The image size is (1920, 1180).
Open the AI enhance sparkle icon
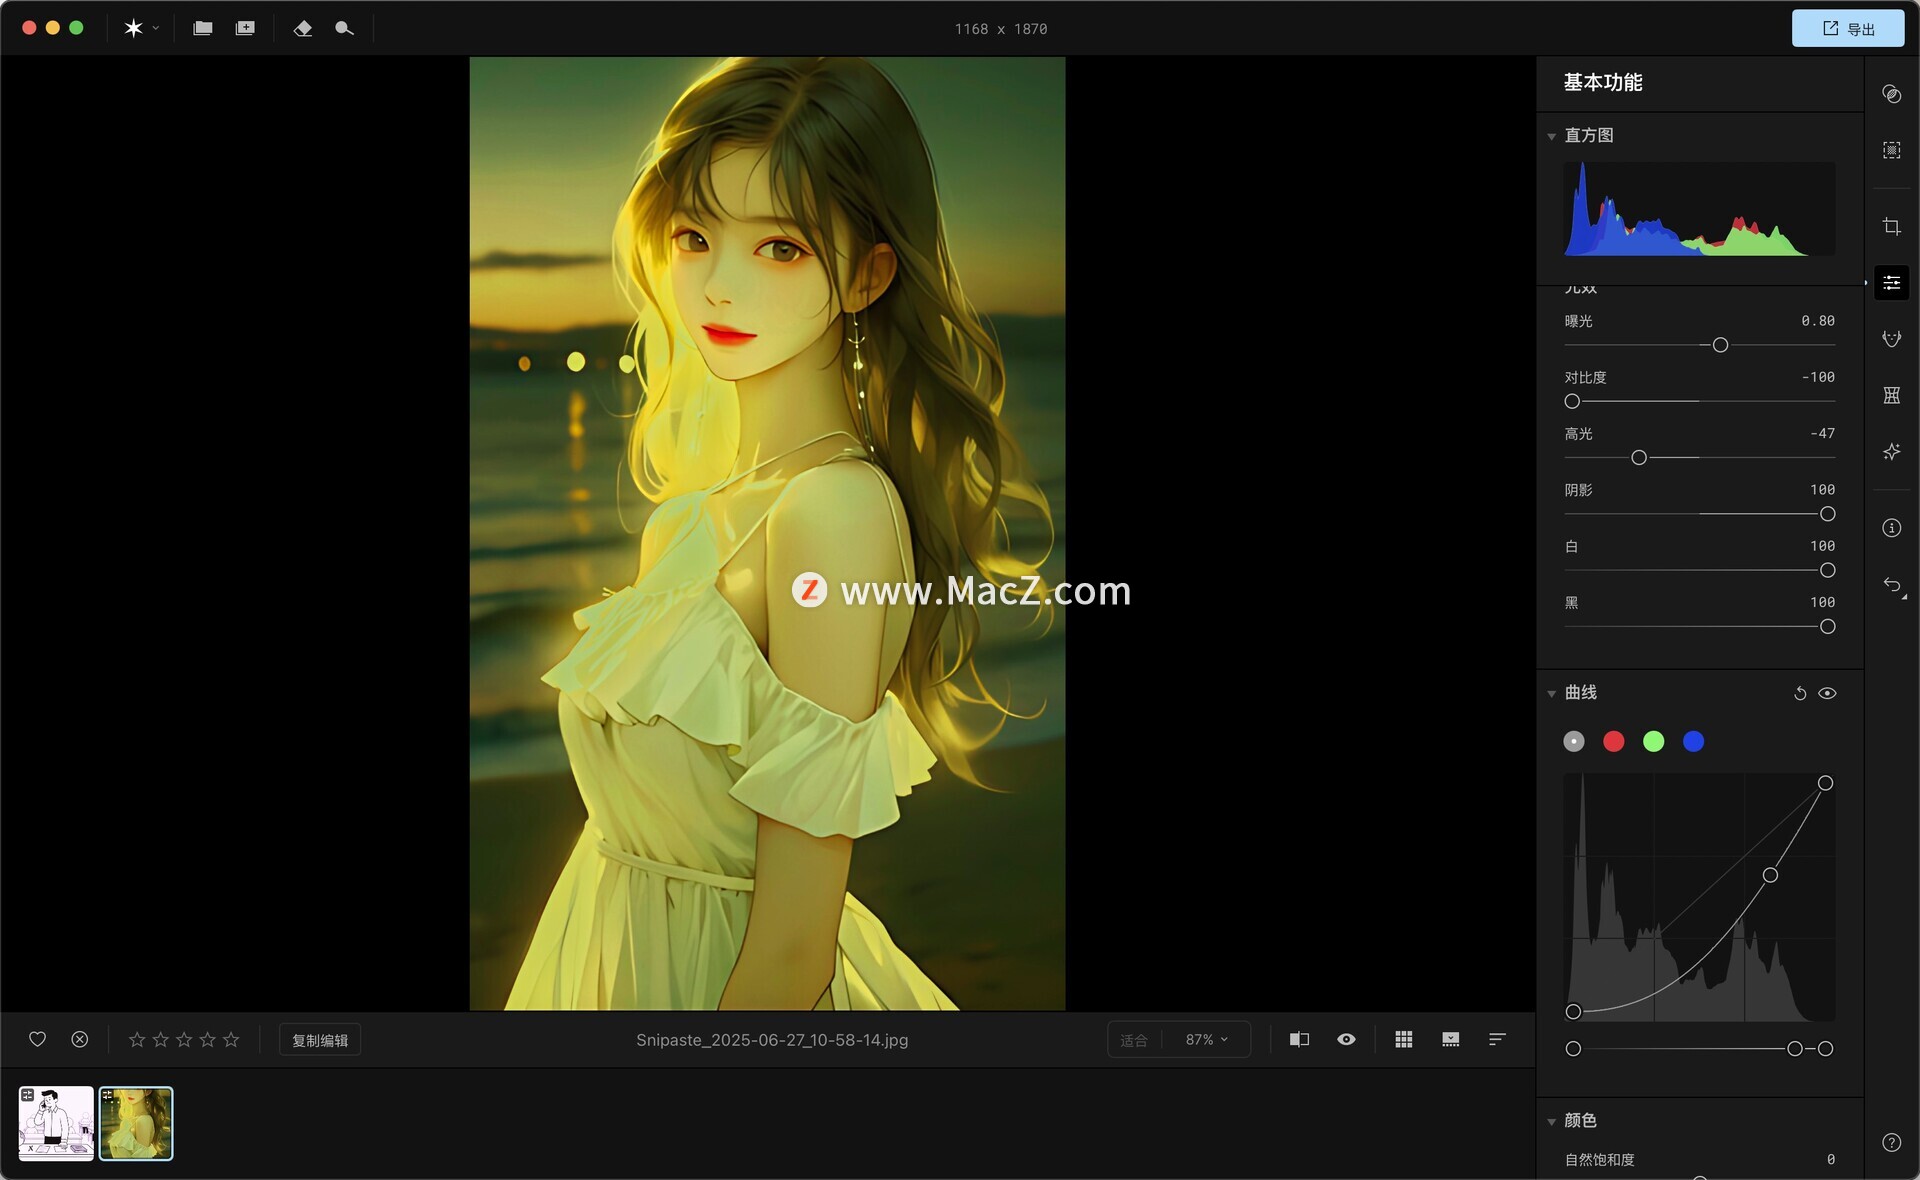(1891, 452)
